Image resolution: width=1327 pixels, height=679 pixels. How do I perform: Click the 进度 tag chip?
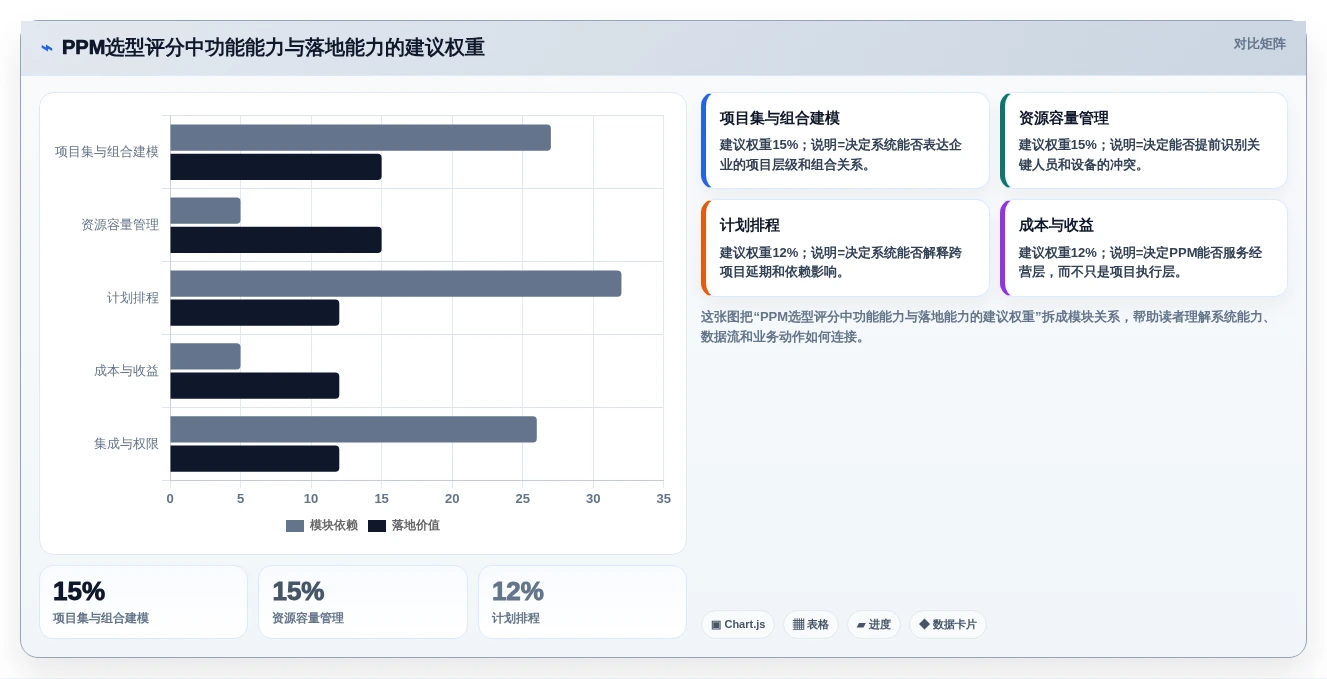pos(874,625)
